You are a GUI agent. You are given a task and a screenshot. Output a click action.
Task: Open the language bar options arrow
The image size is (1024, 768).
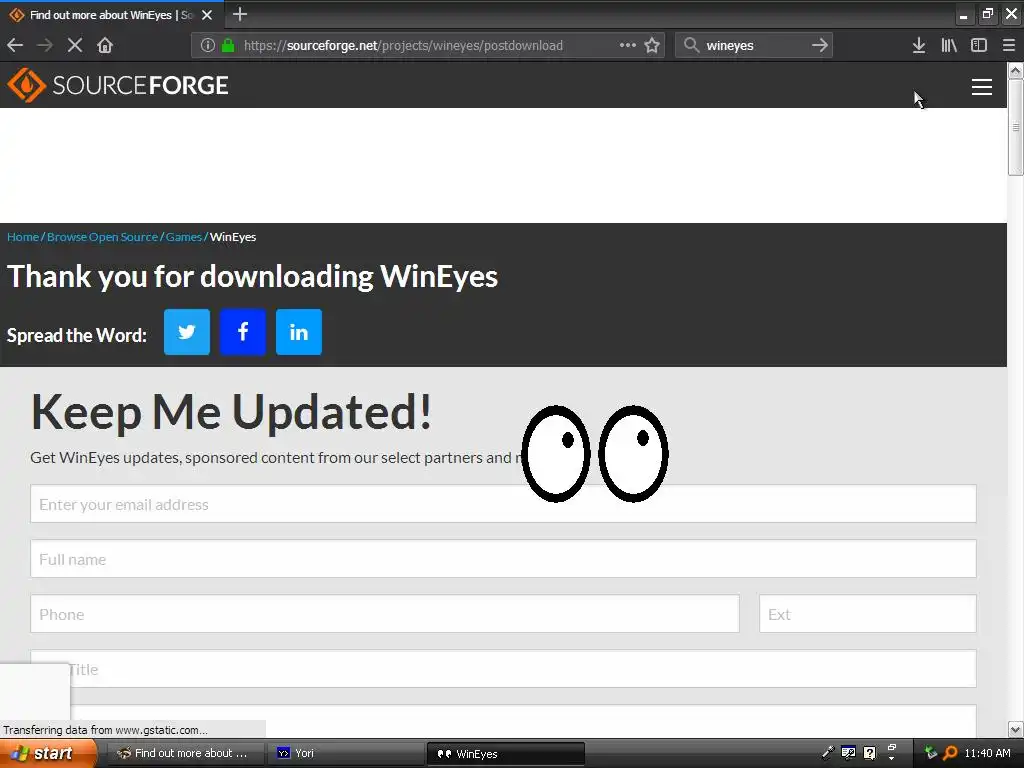click(891, 757)
